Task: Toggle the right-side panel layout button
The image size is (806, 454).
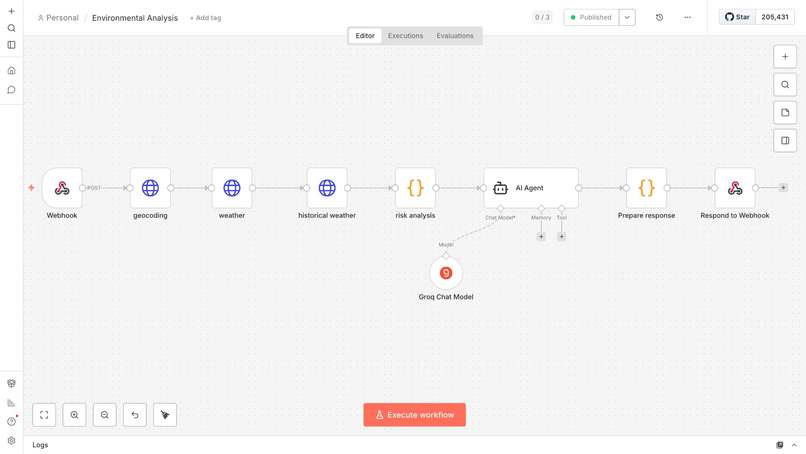Action: tap(785, 140)
